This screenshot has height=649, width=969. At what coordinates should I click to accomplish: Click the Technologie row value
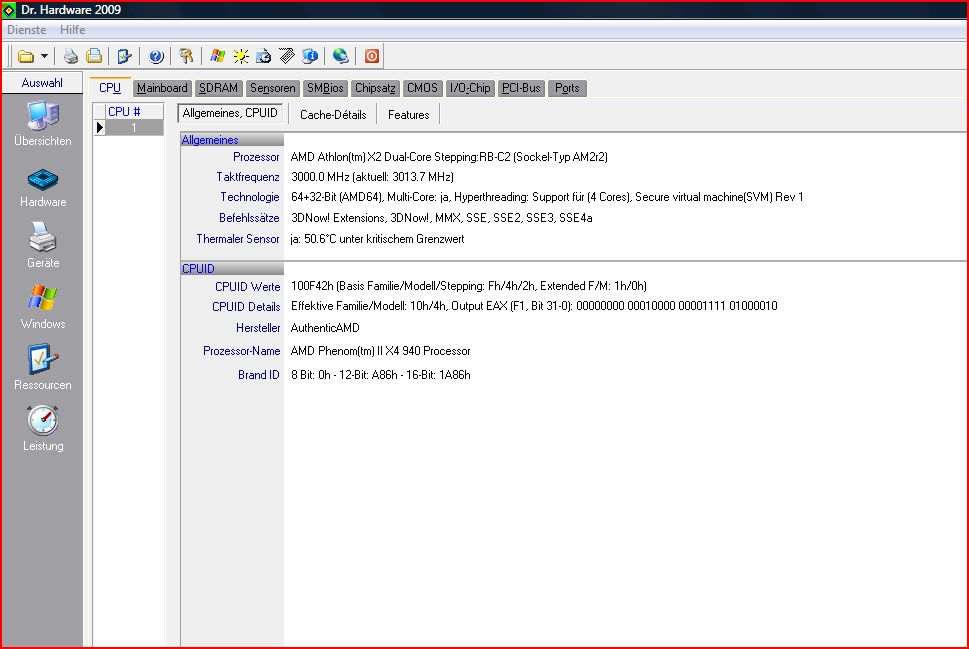coord(547,197)
